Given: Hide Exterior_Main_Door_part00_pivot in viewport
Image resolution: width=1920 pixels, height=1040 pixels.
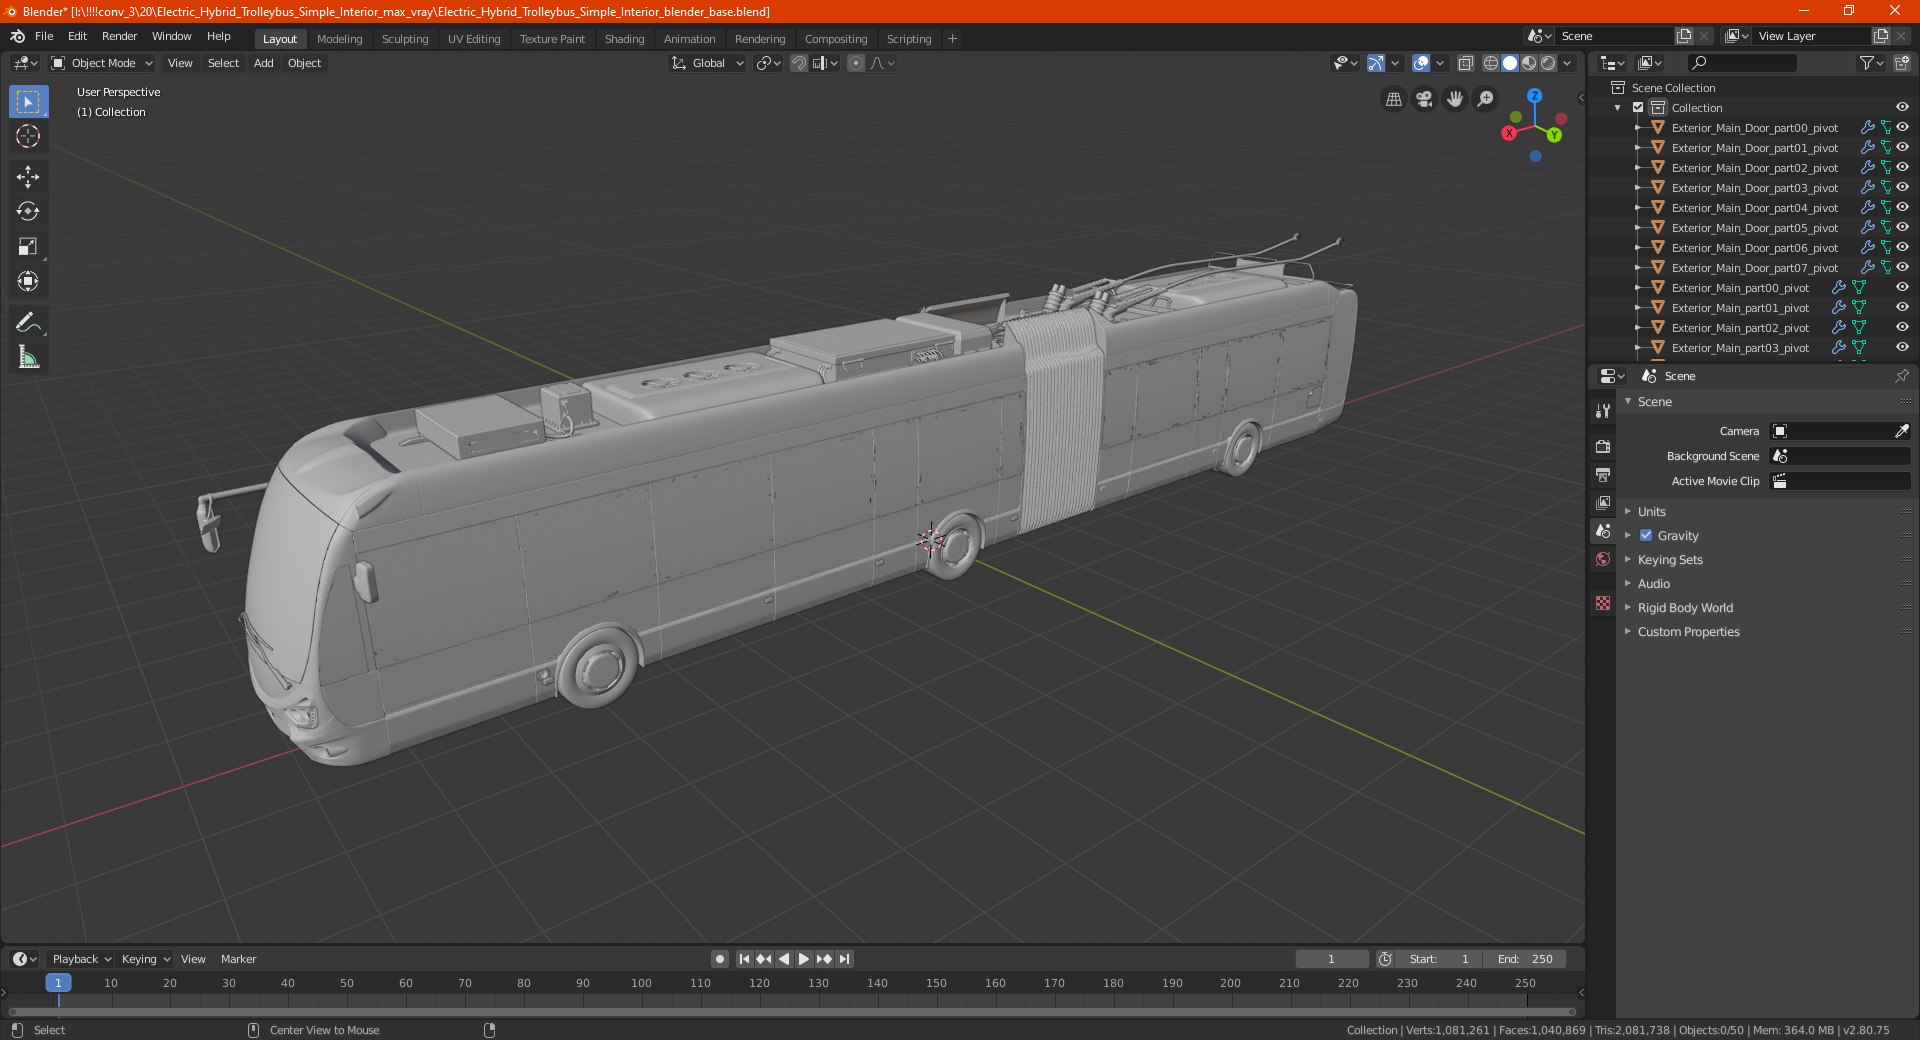Looking at the screenshot, I should point(1902,128).
